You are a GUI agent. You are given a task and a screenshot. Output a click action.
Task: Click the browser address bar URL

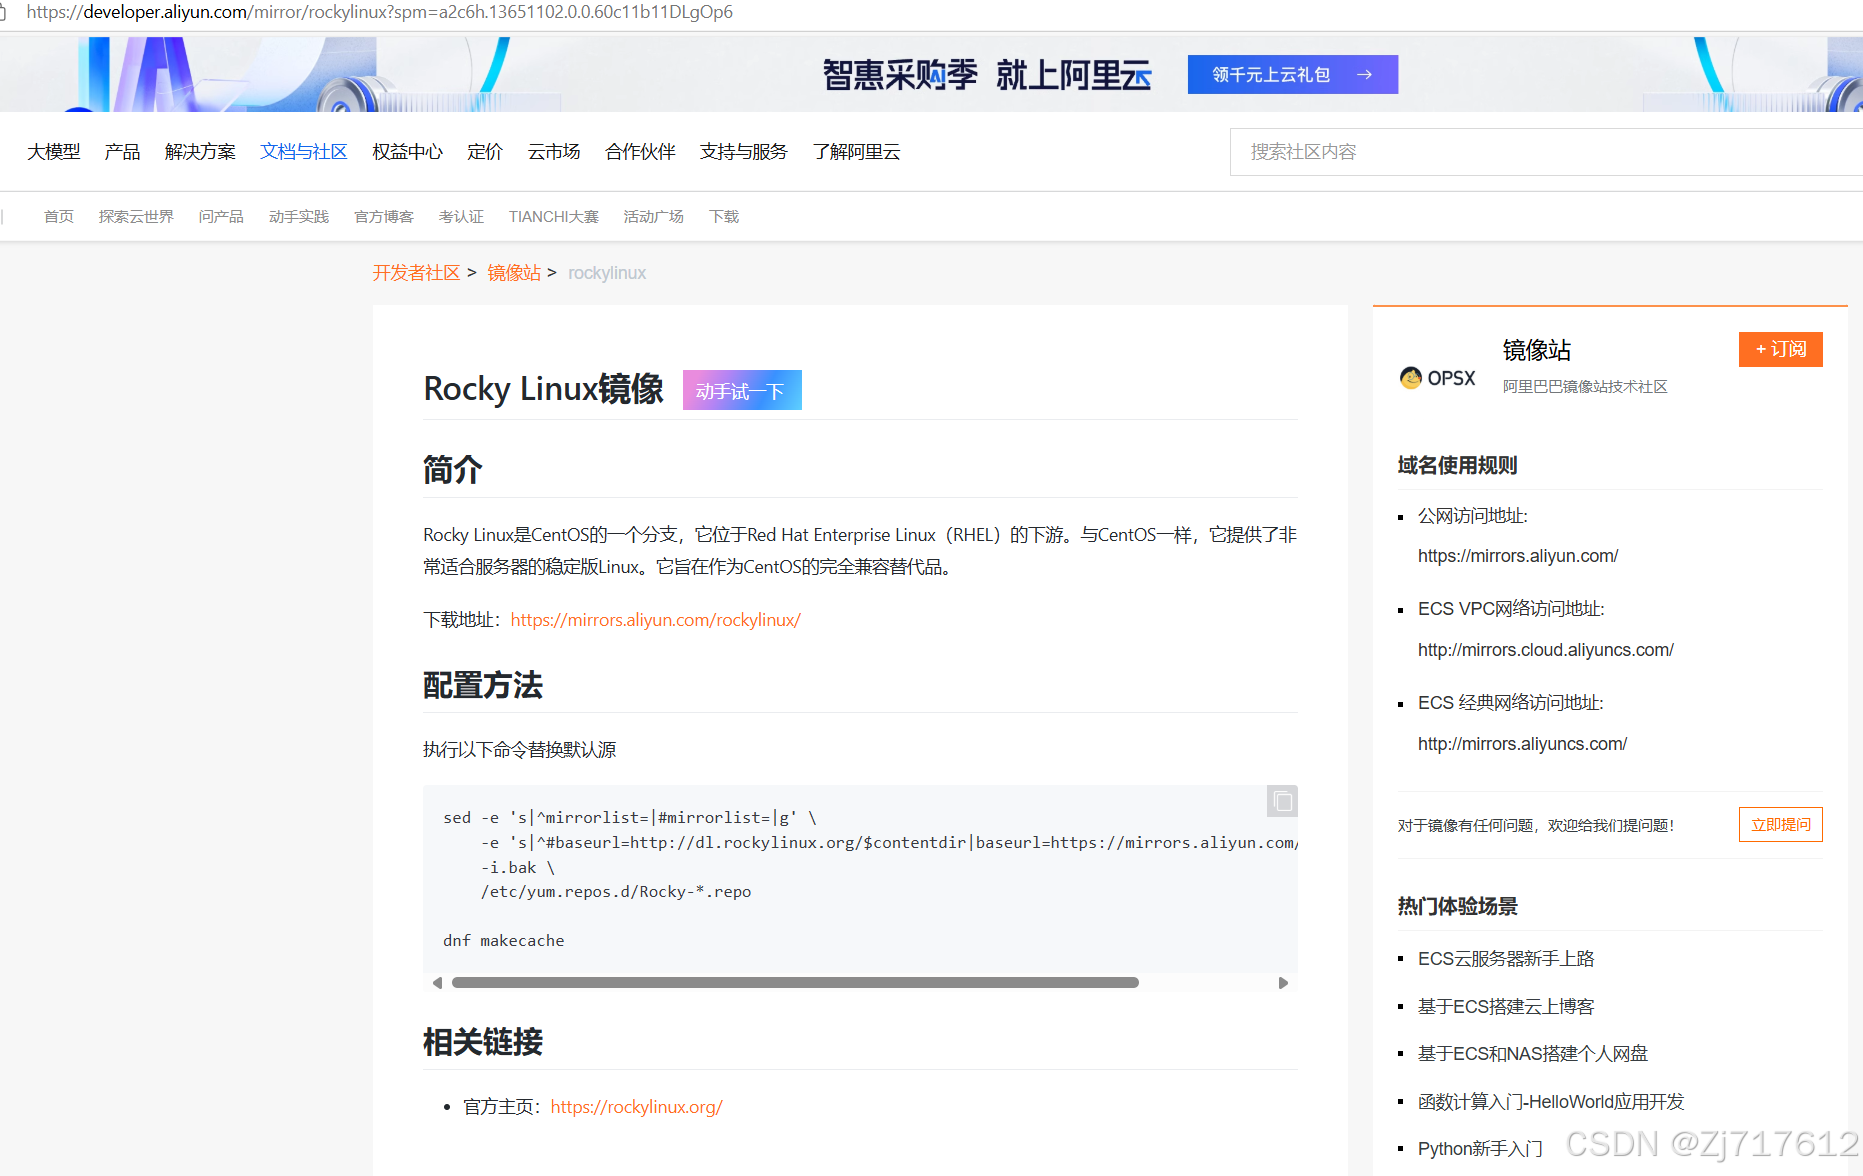click(380, 12)
